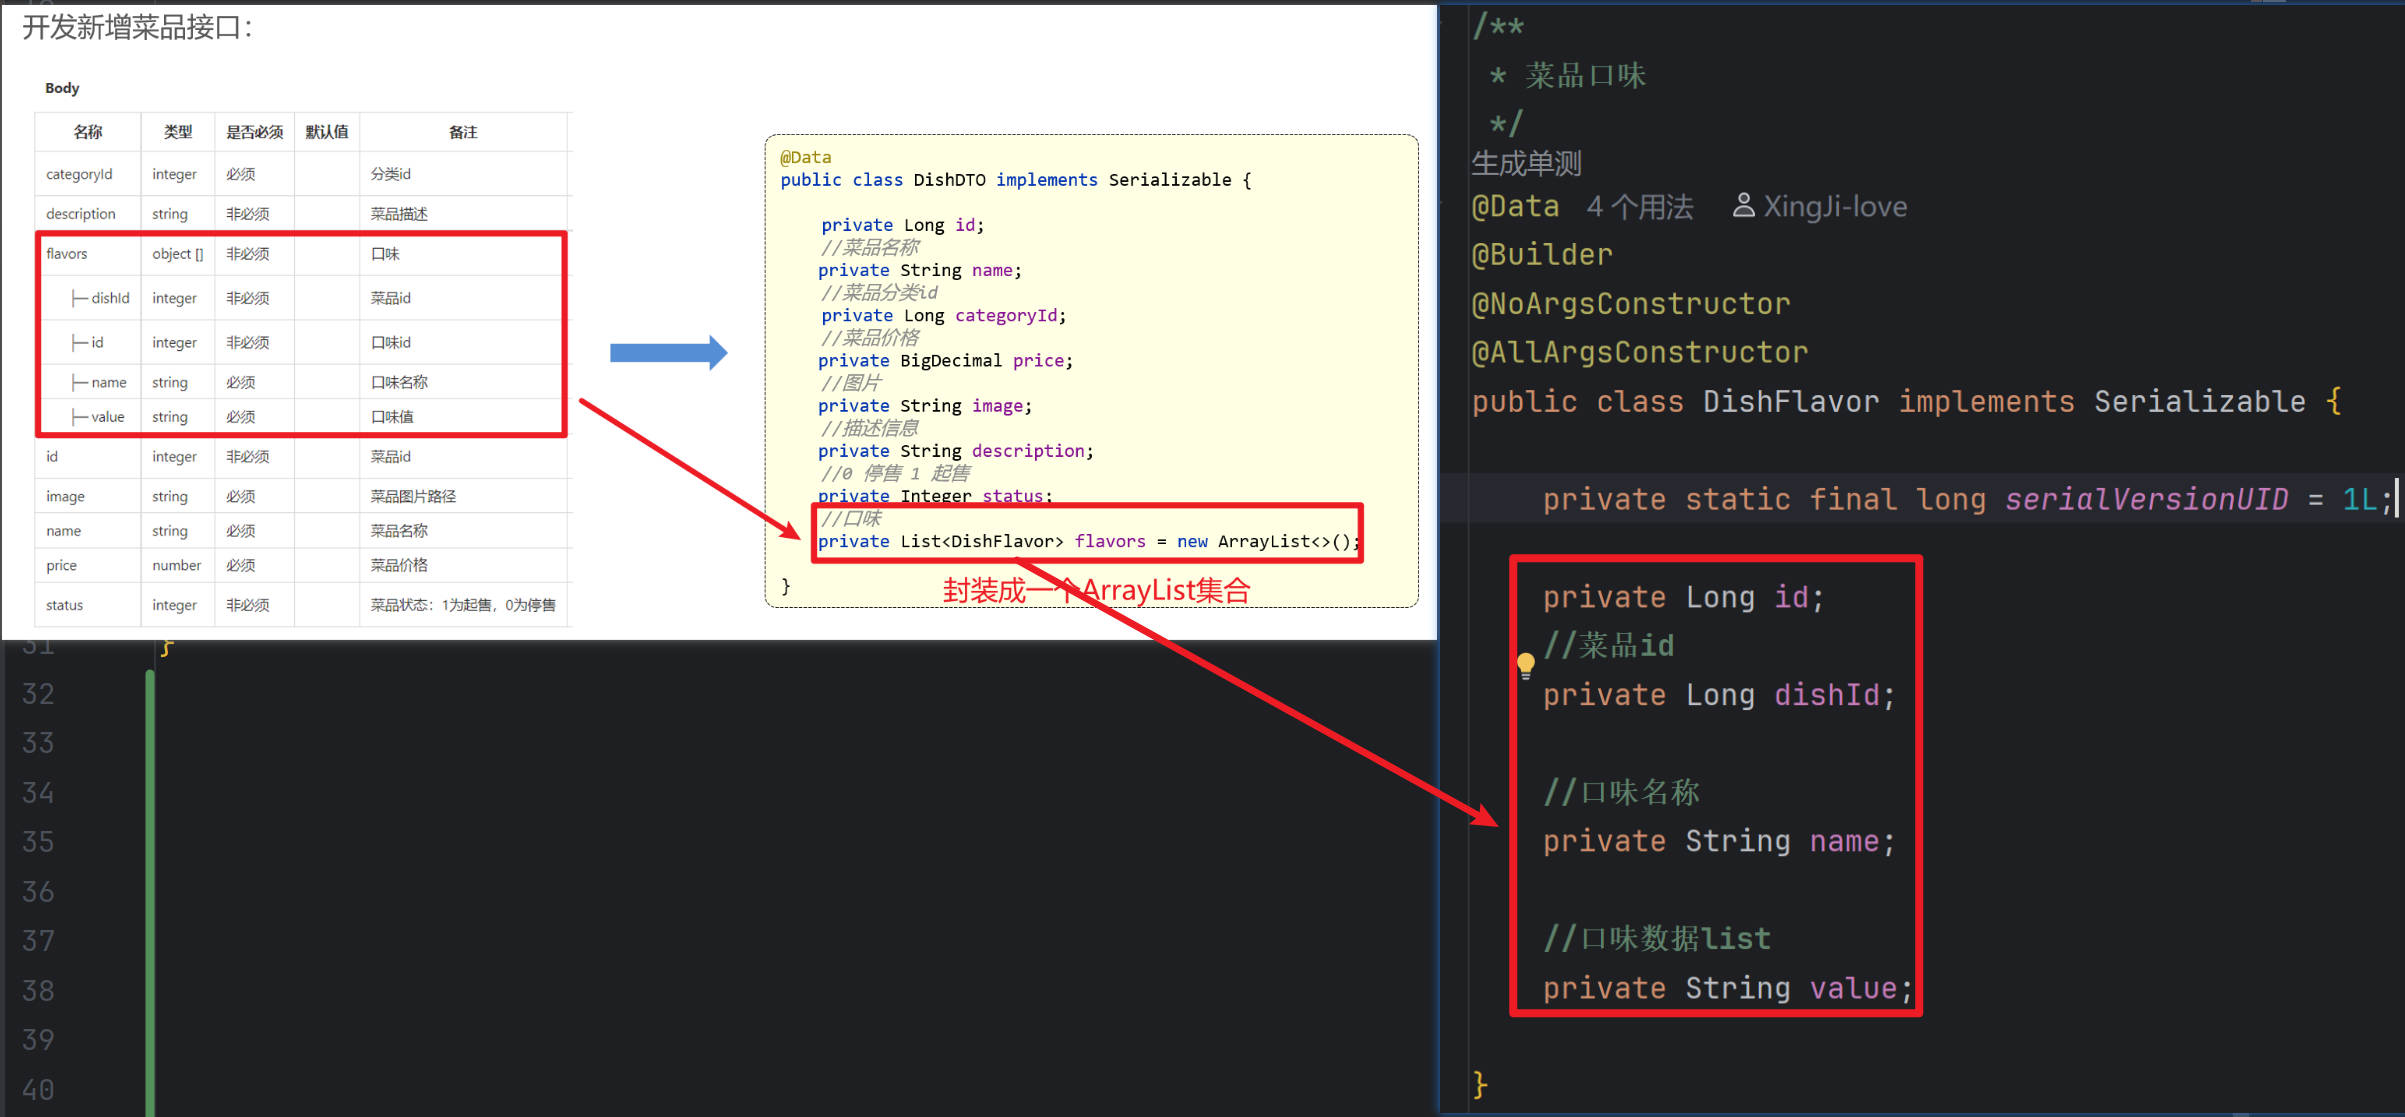Viewport: 2405px width, 1117px height.
Task: Click the DishFlavor class name in its declaration
Action: click(1791, 402)
